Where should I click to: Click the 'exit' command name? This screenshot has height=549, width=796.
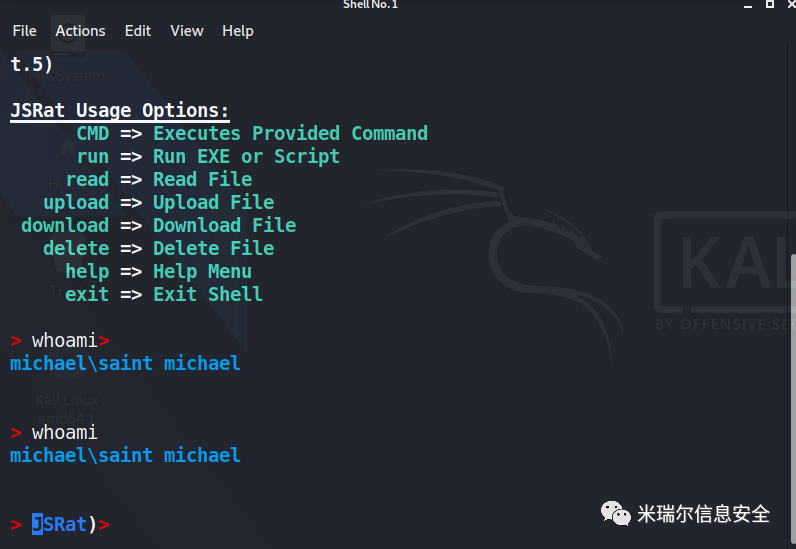click(x=87, y=295)
